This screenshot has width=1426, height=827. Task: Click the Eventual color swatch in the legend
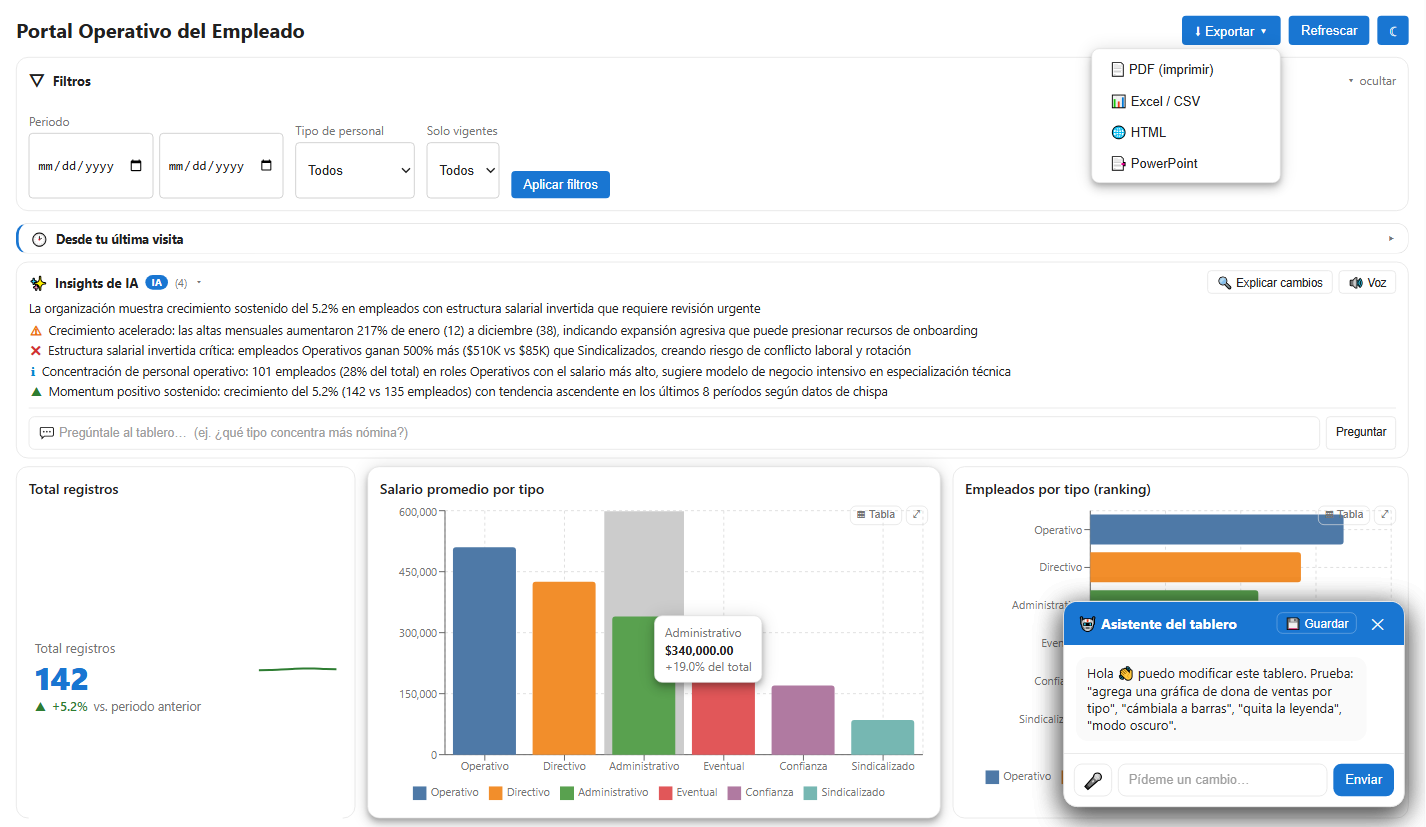coord(666,793)
